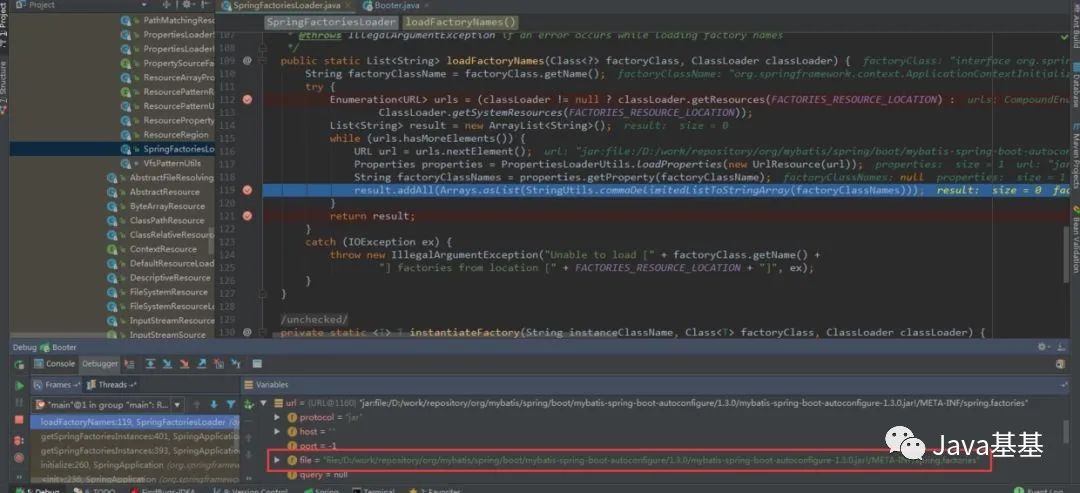Select the Debugger tab
Viewport: 1080px width, 493px height.
coord(100,364)
